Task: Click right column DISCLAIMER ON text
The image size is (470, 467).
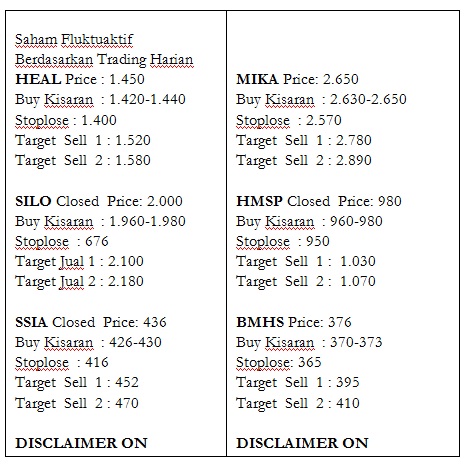Action: 302,443
